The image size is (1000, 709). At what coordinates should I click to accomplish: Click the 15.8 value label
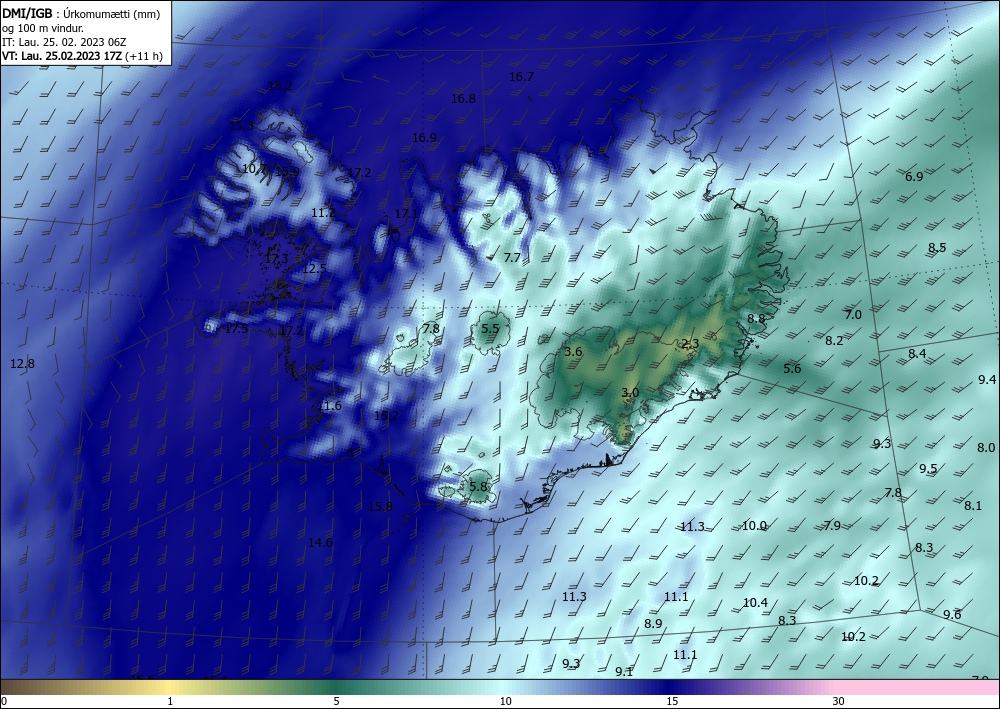pyautogui.click(x=380, y=506)
